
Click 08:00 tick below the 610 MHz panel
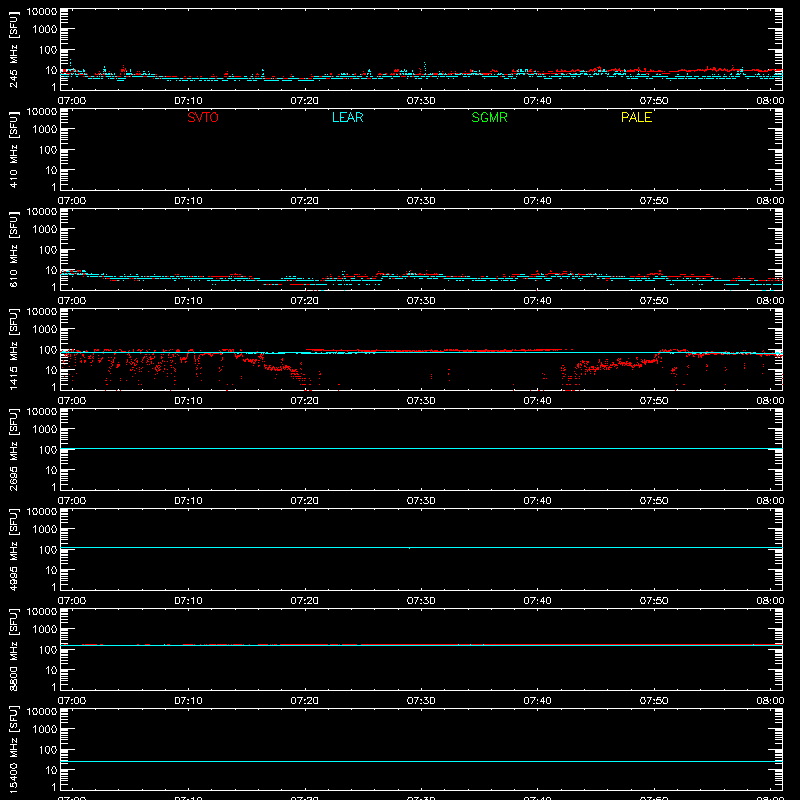[x=770, y=301]
